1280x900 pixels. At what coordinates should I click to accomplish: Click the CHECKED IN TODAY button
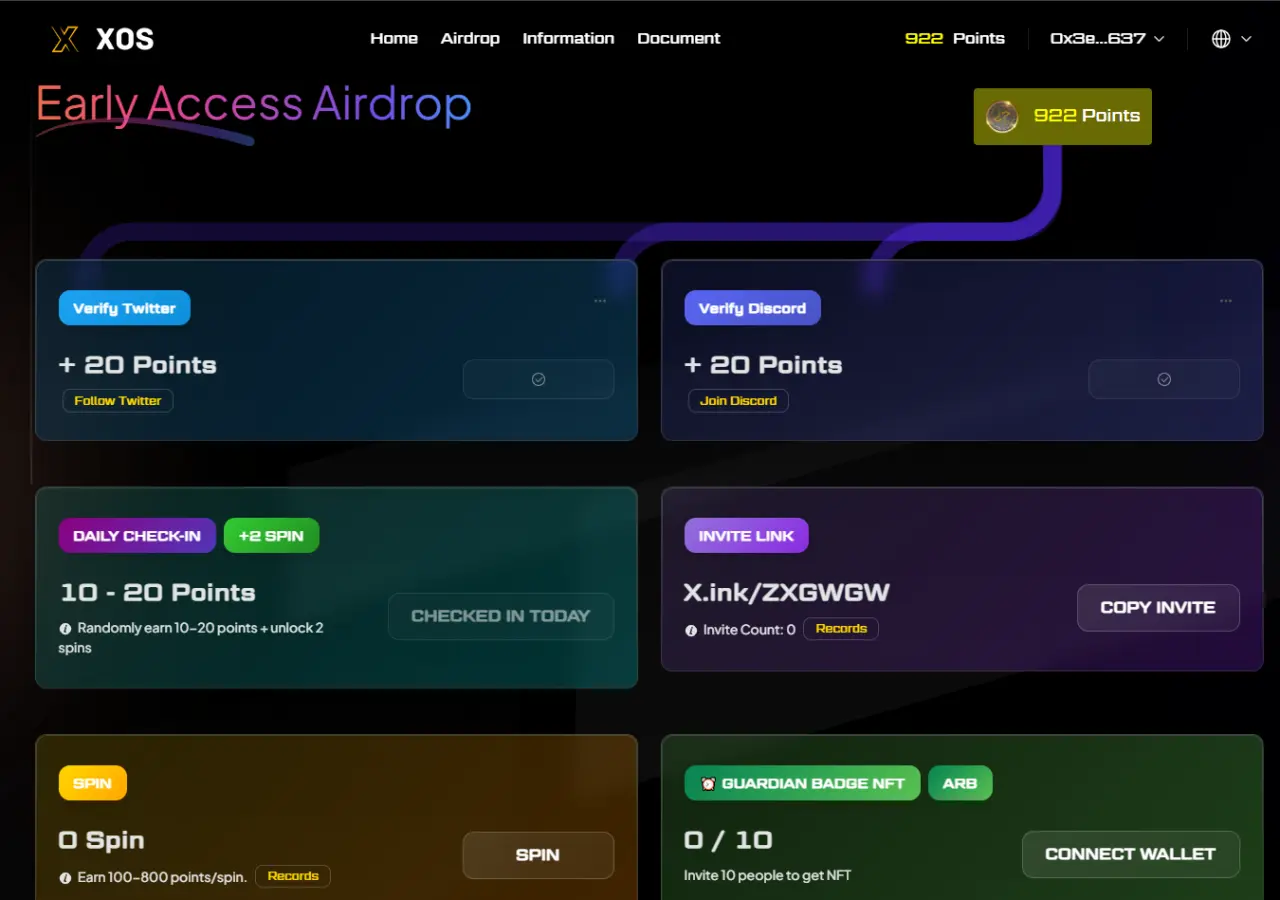pyautogui.click(x=501, y=616)
